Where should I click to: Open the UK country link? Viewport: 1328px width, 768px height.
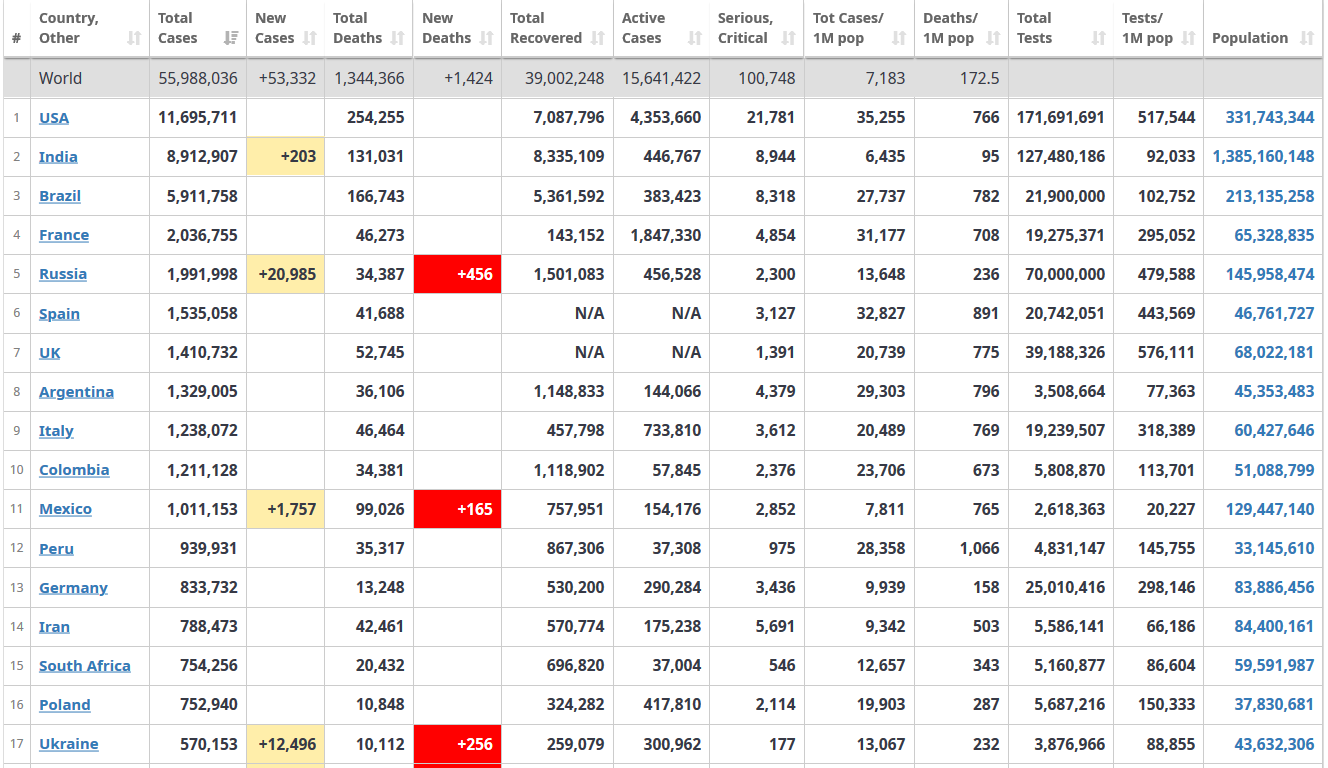tap(50, 353)
